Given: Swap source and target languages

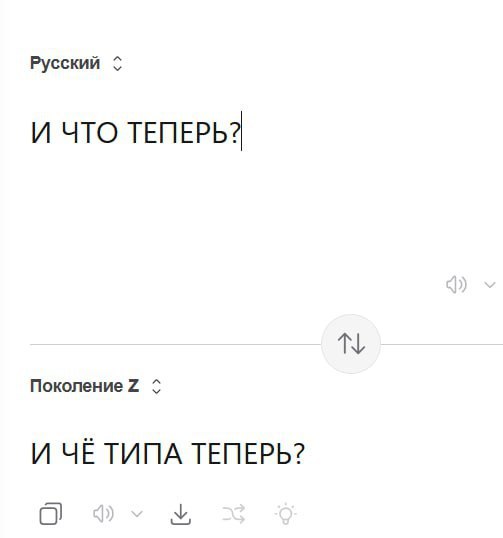Looking at the screenshot, I should click(351, 344).
